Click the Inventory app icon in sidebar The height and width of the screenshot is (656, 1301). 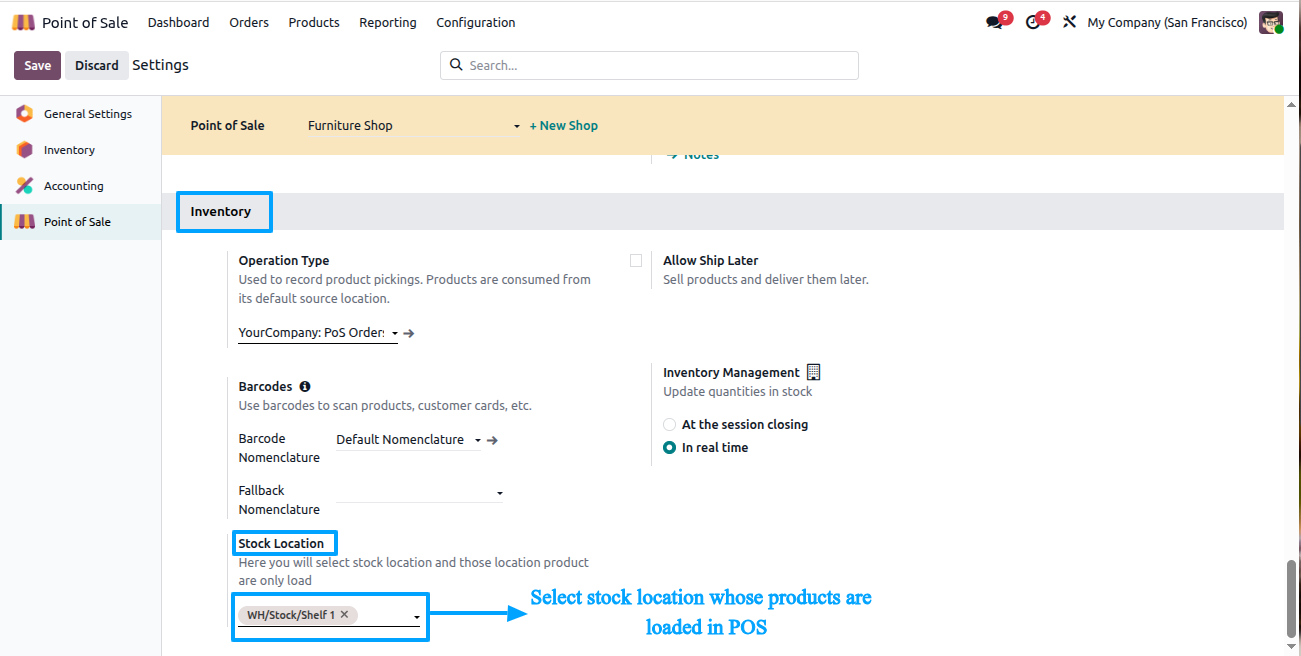click(x=25, y=150)
